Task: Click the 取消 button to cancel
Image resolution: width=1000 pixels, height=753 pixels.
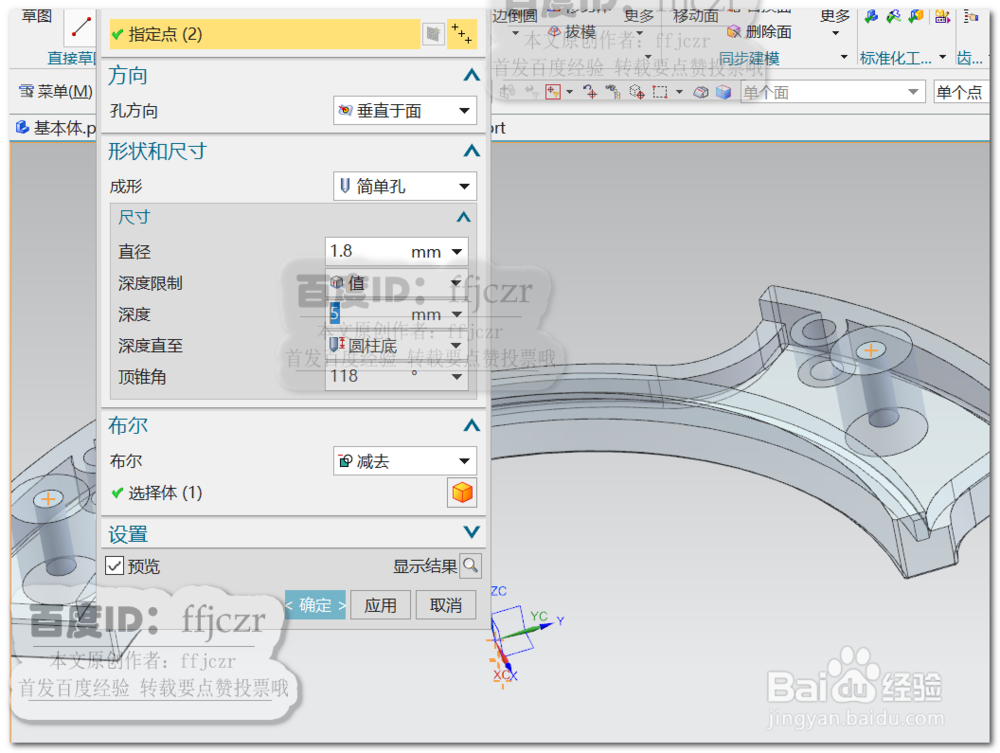Action: 445,604
